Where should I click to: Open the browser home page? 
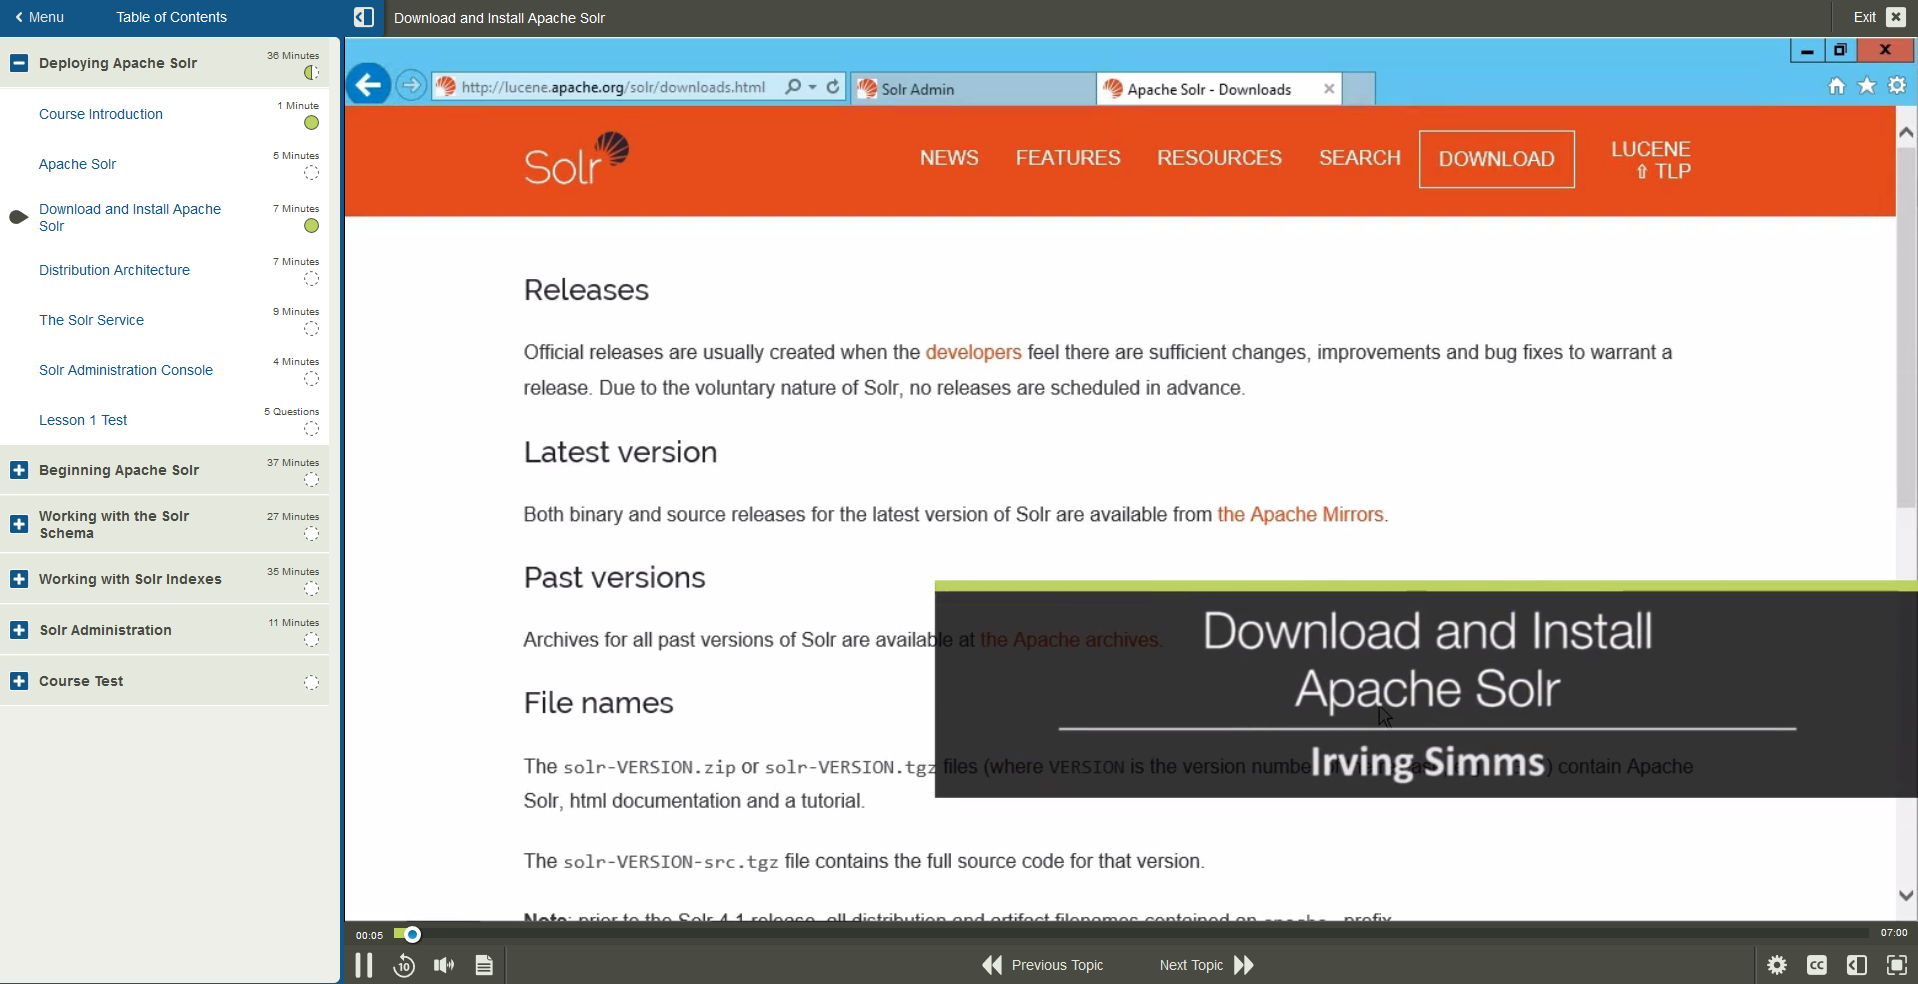[1836, 86]
